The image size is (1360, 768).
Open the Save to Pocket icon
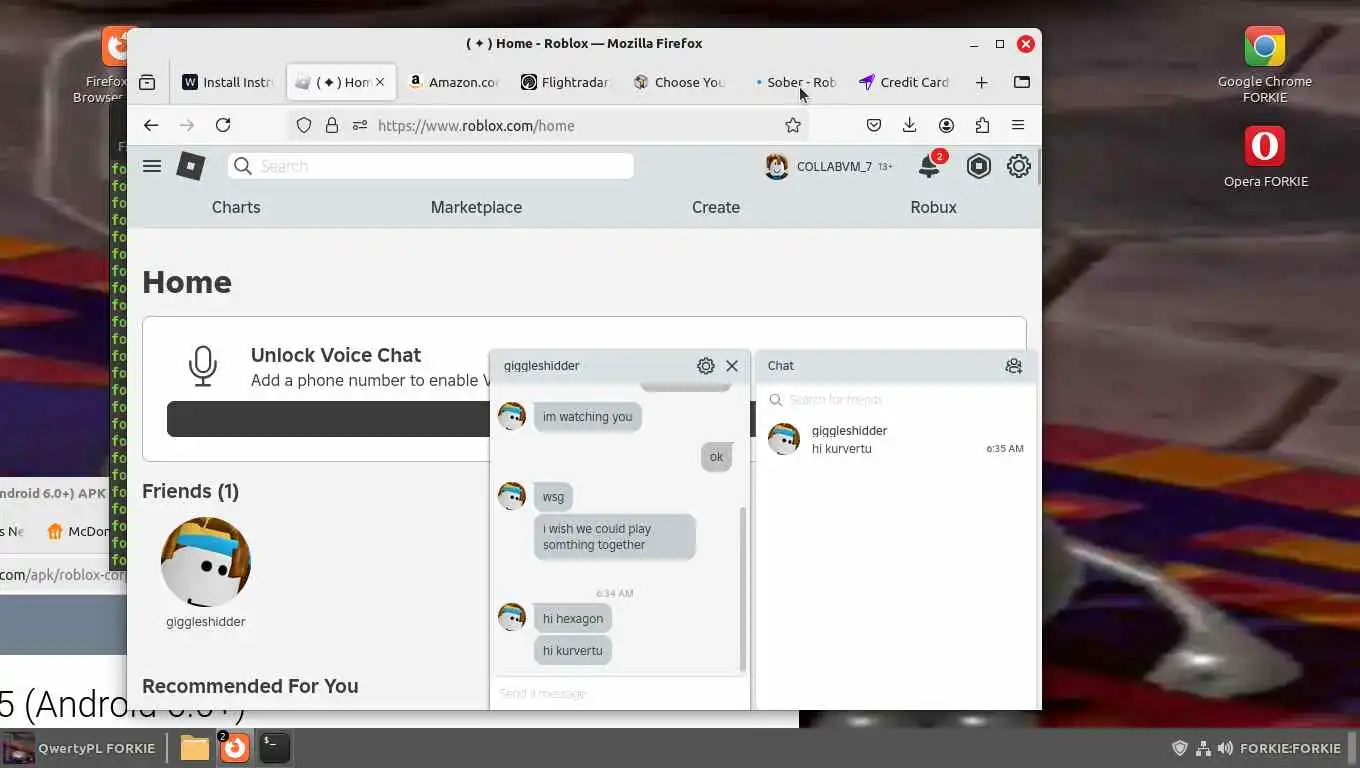[873, 125]
